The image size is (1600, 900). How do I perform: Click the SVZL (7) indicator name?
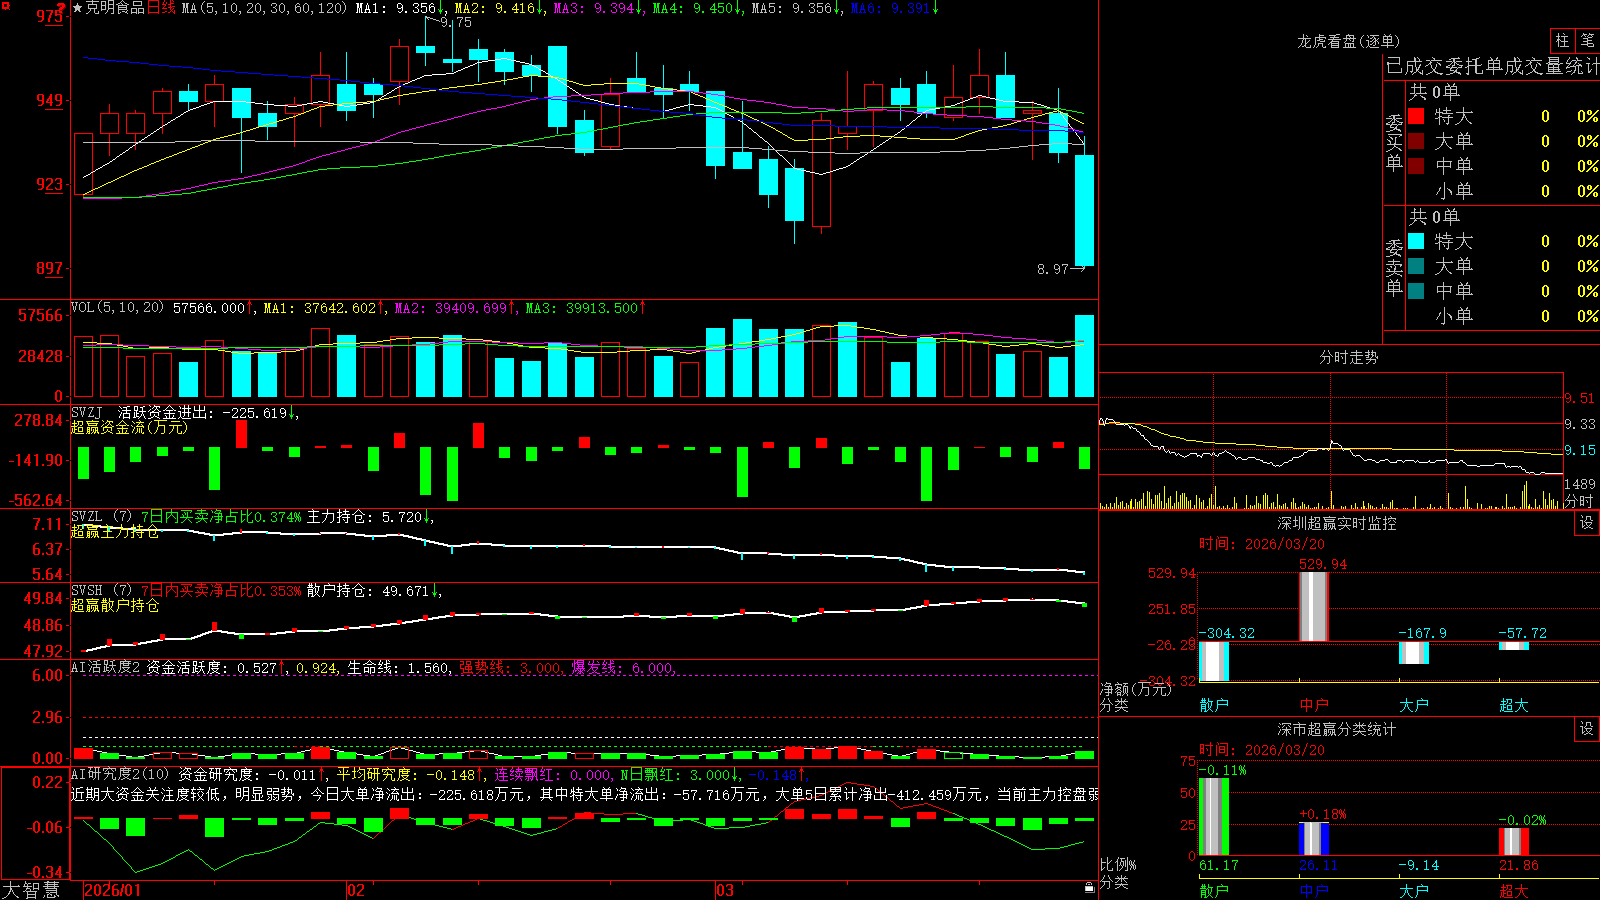pos(101,517)
